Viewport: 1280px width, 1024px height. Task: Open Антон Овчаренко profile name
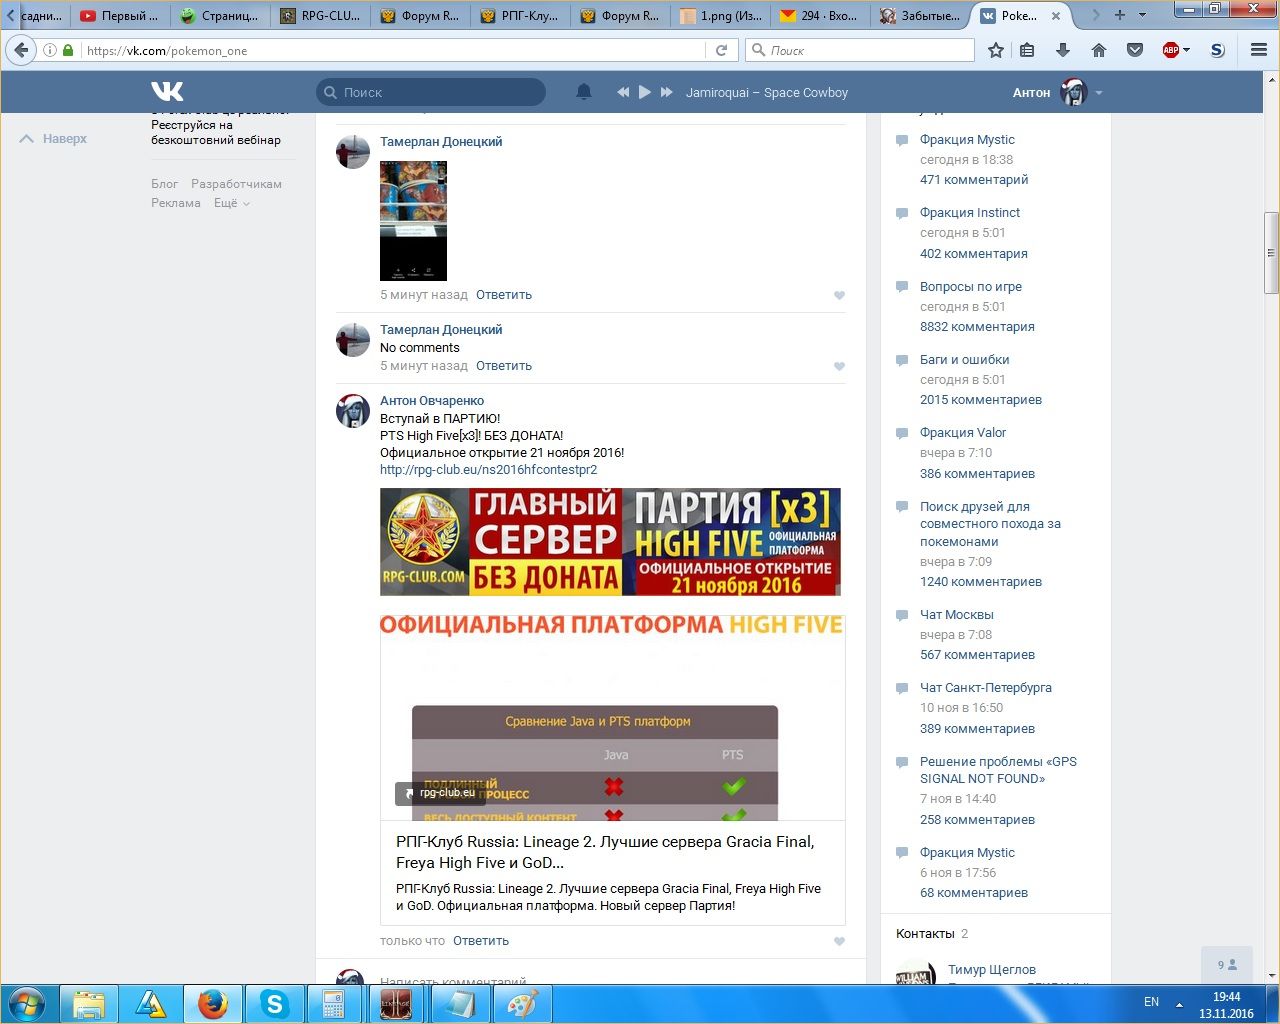[x=432, y=401]
